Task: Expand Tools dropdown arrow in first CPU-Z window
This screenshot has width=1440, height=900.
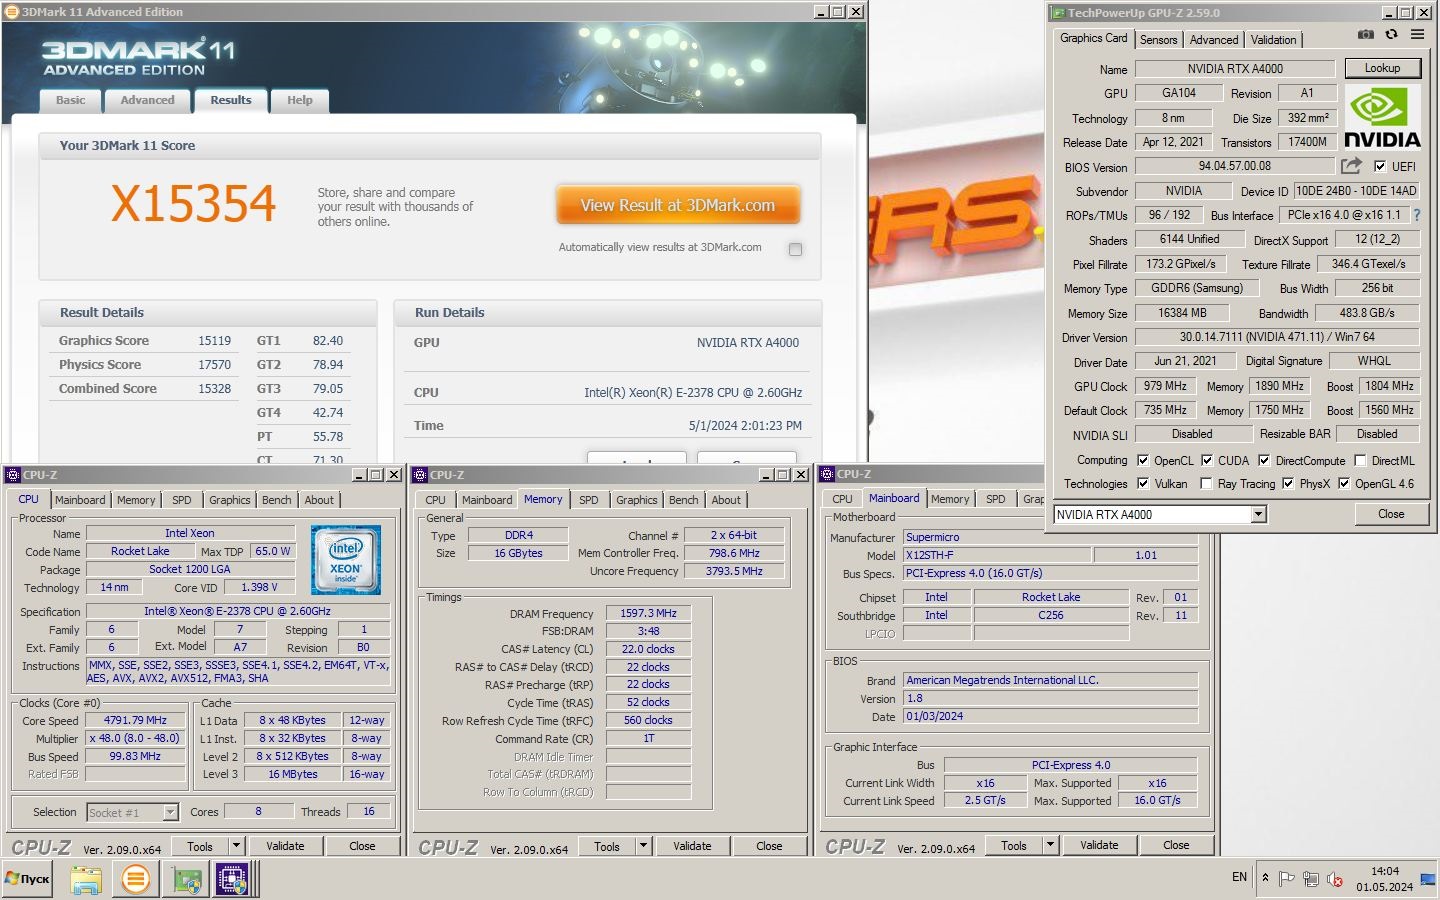Action: pyautogui.click(x=237, y=846)
